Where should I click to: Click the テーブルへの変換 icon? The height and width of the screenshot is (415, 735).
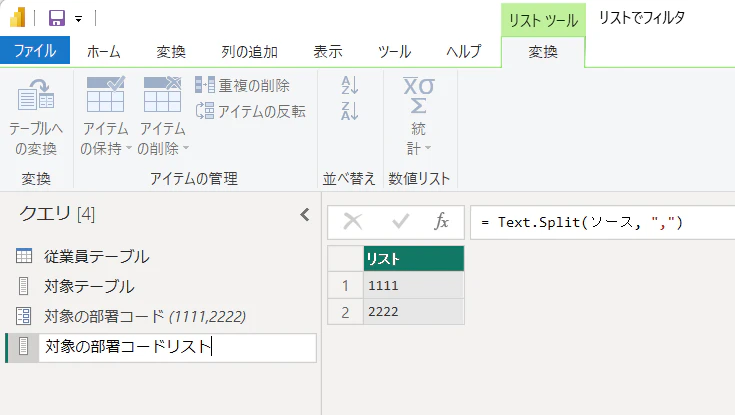click(x=36, y=95)
